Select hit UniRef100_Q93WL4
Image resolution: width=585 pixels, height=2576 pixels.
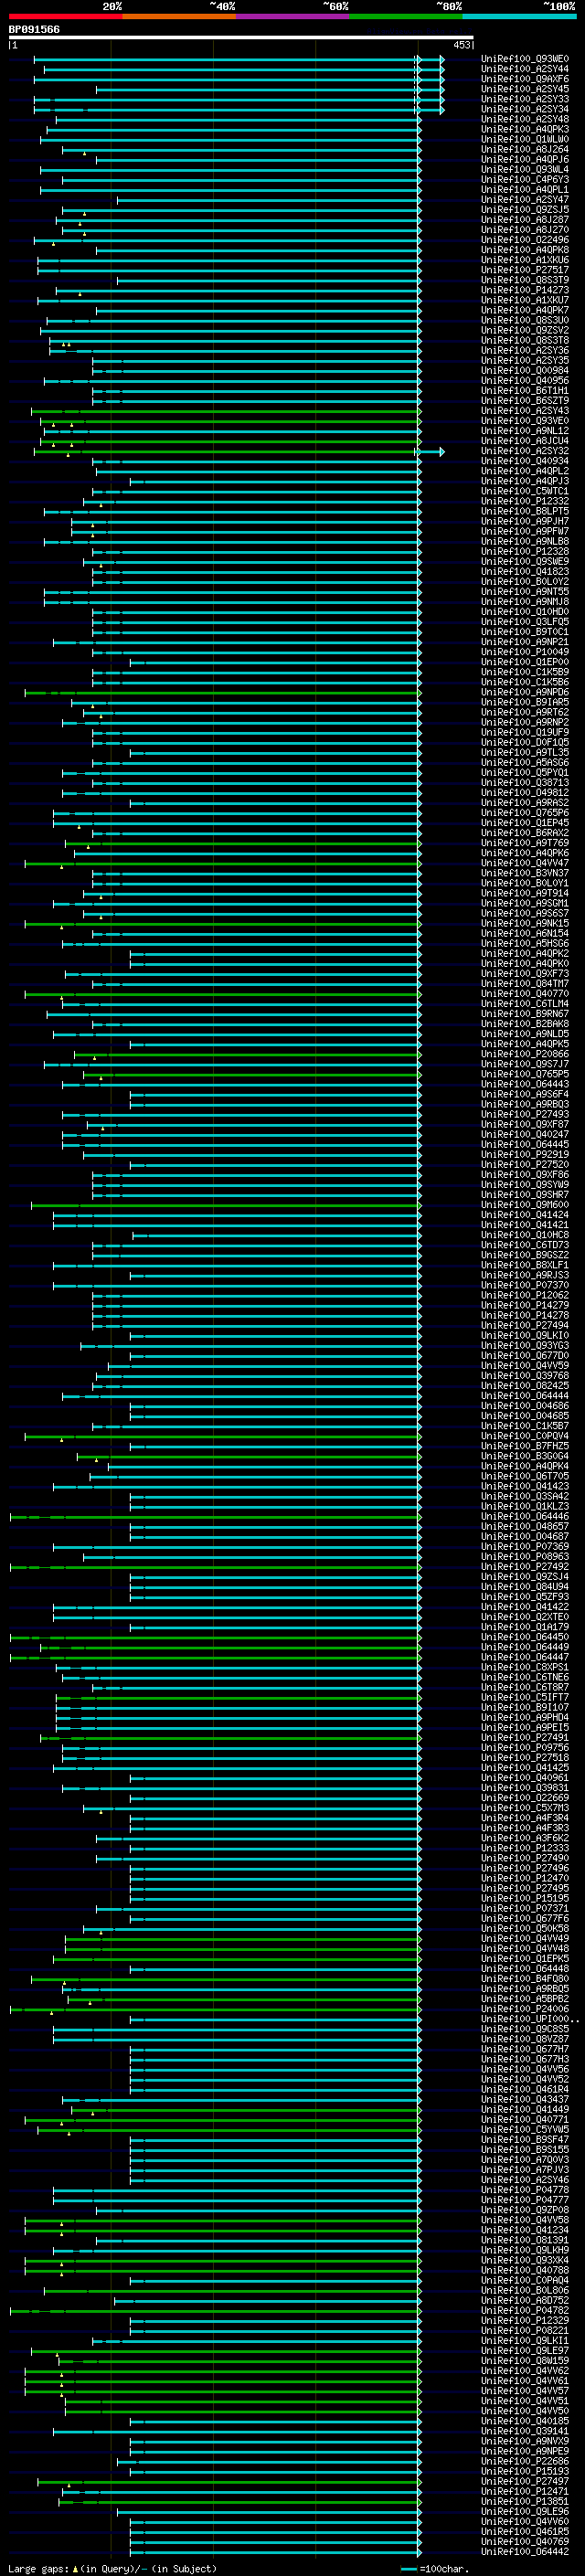[524, 169]
